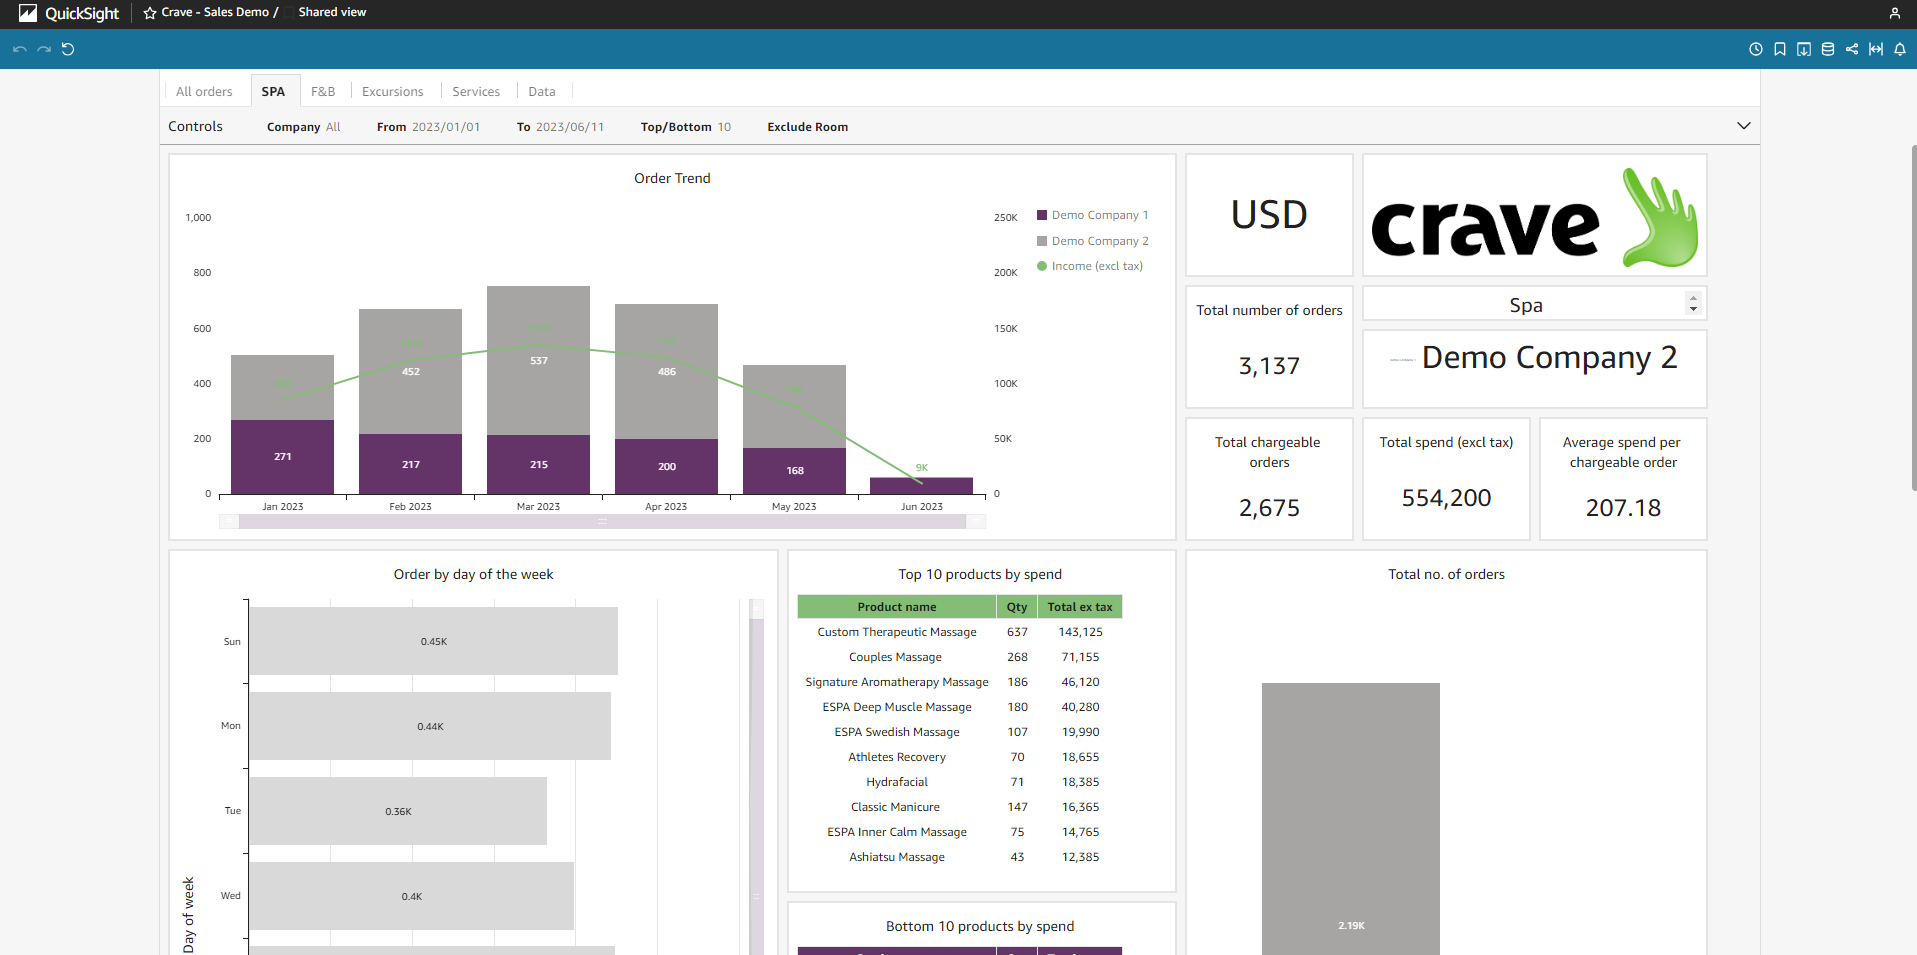Click the Sunday bar labeled 0.45K

433,641
